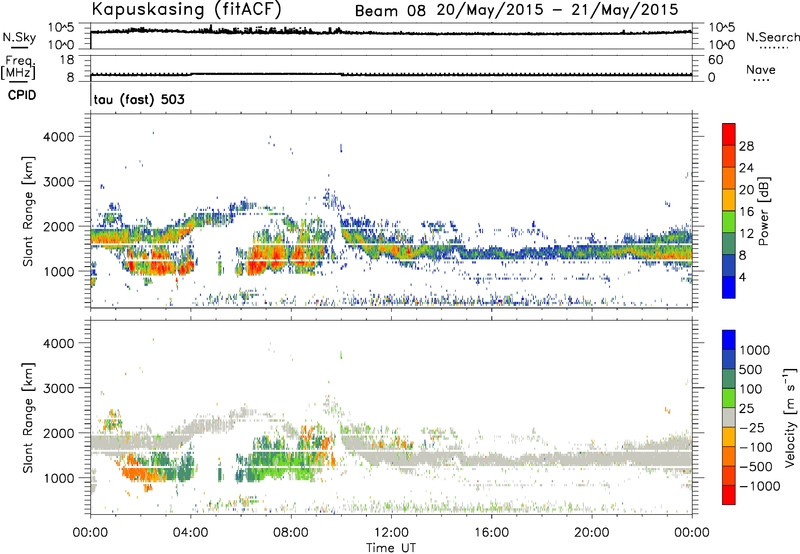800x554 pixels.
Task: Click the -1000 tick on Velocity colorbar
Action: (x=760, y=486)
